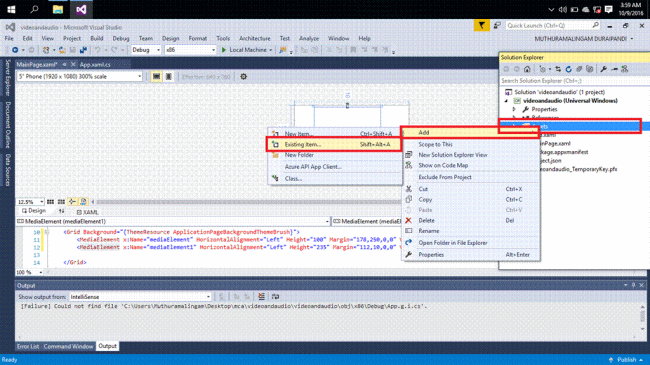This screenshot has height=365, width=650.
Task: Click the yellow notifications flag icon
Action: click(x=481, y=26)
